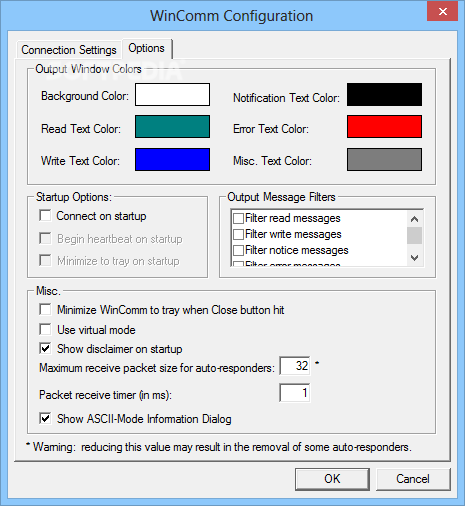This screenshot has width=465, height=506.
Task: Open the red Error Text Color swatch
Action: pos(384,127)
